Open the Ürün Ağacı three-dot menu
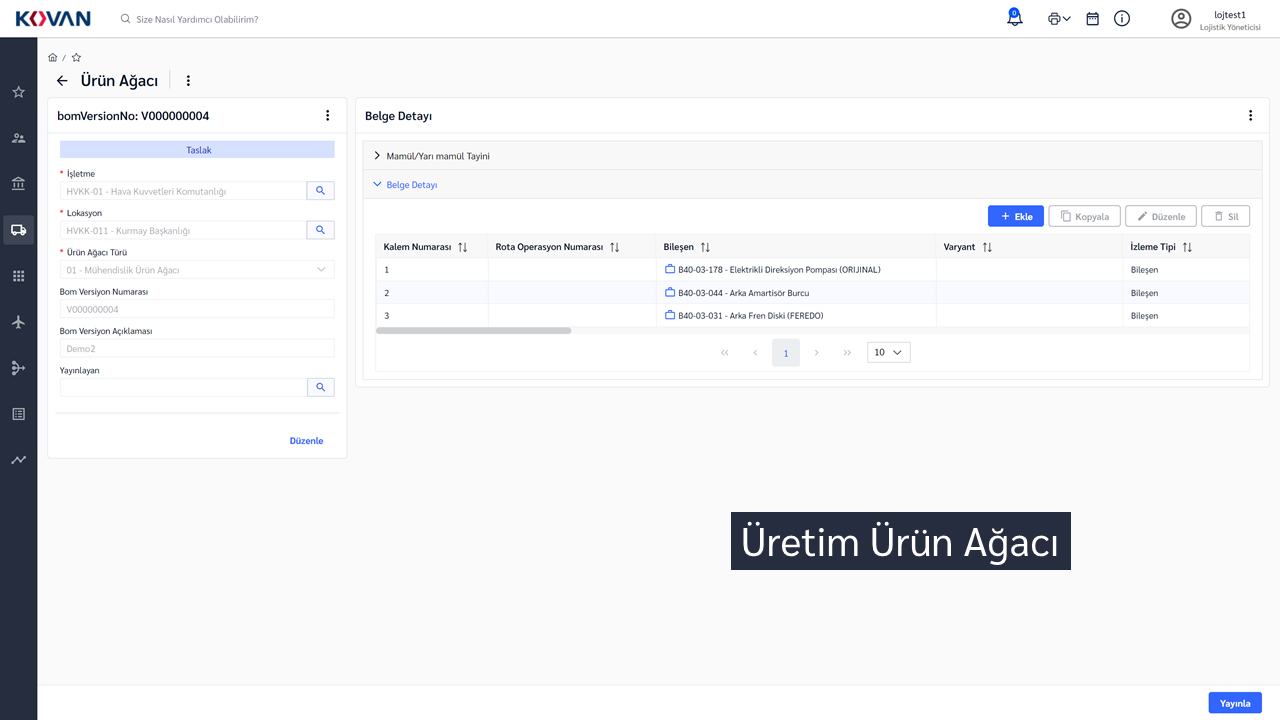 (188, 81)
